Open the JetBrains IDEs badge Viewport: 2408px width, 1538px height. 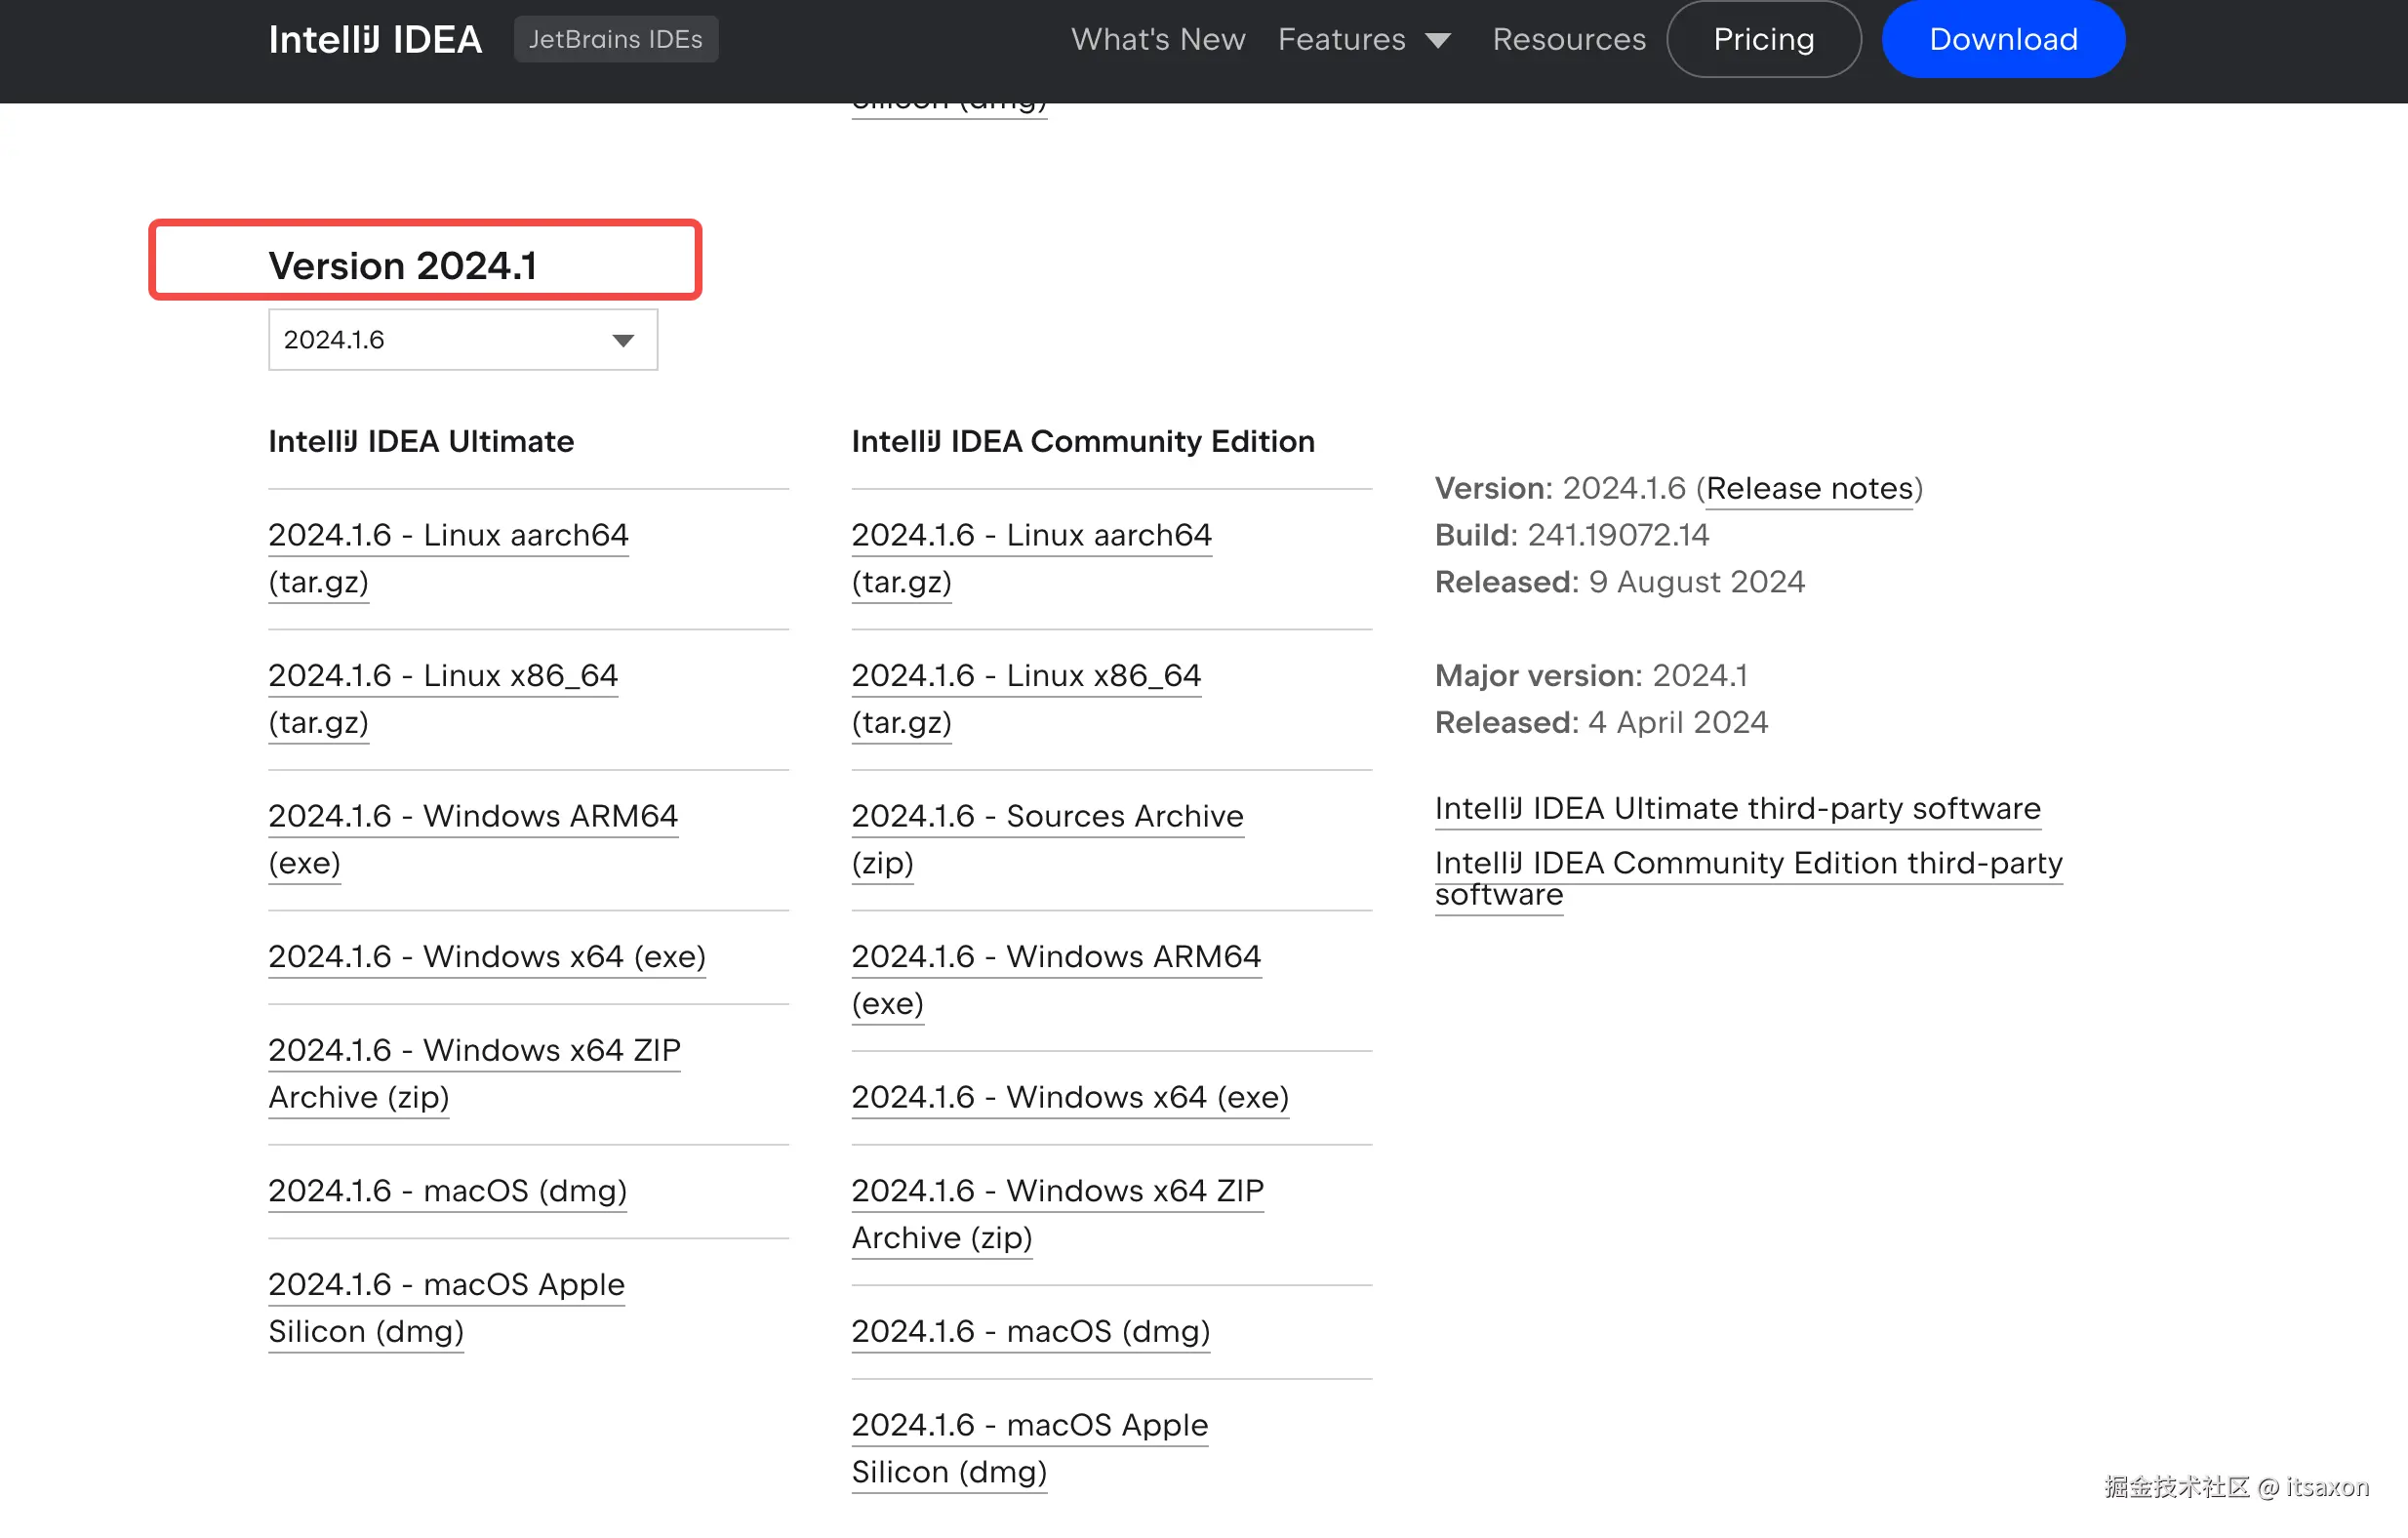[615, 39]
